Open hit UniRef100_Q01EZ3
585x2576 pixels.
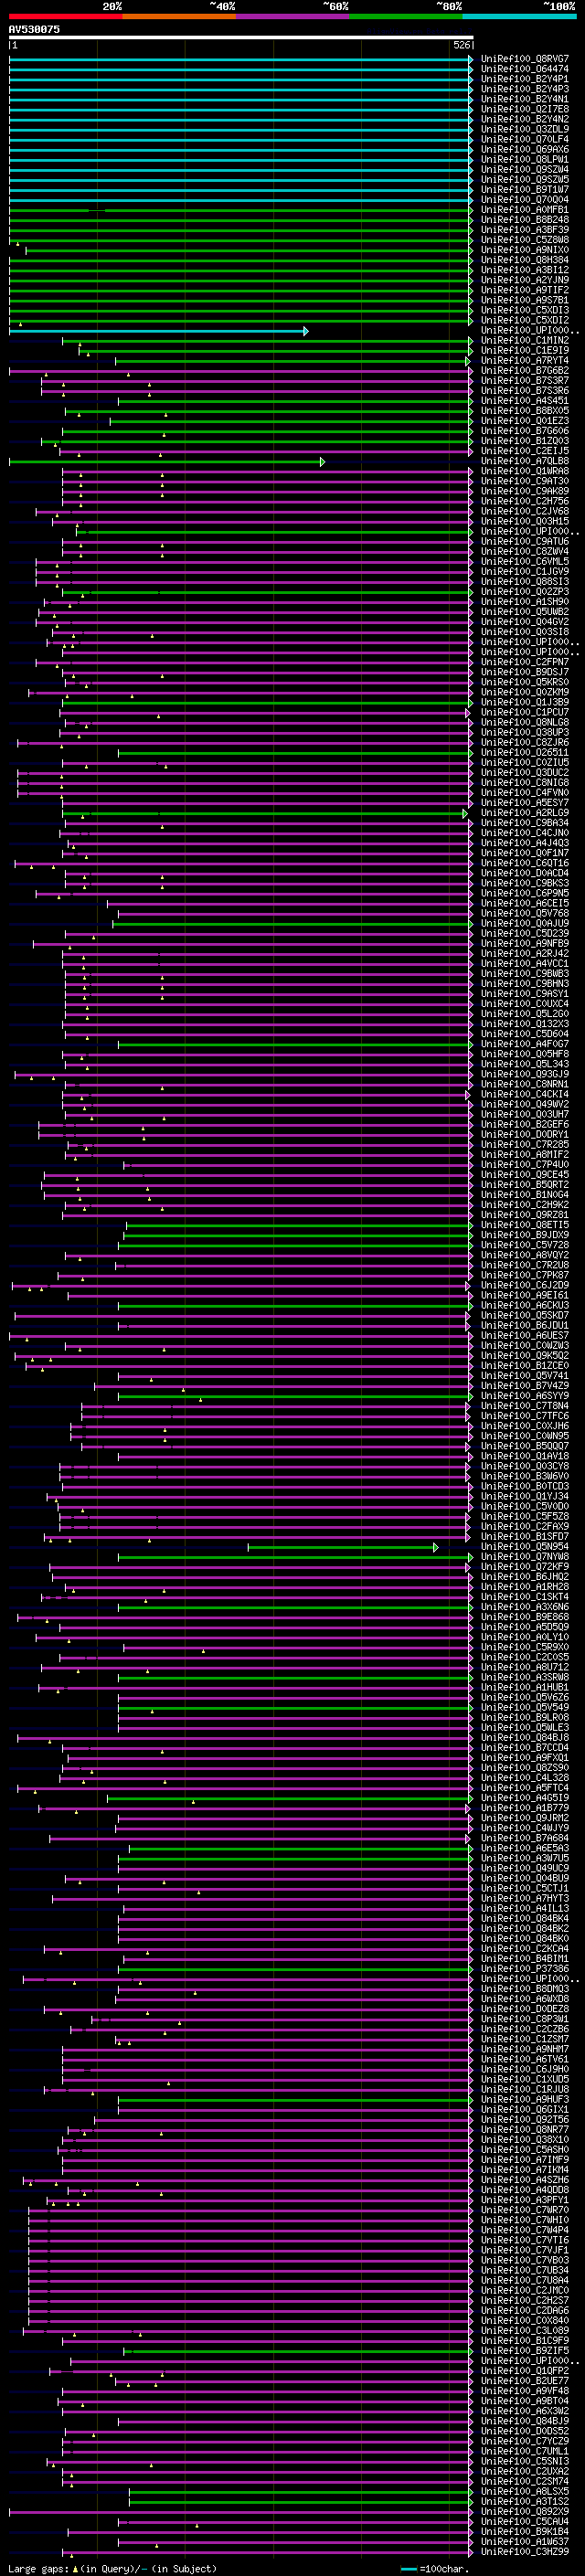[525, 420]
